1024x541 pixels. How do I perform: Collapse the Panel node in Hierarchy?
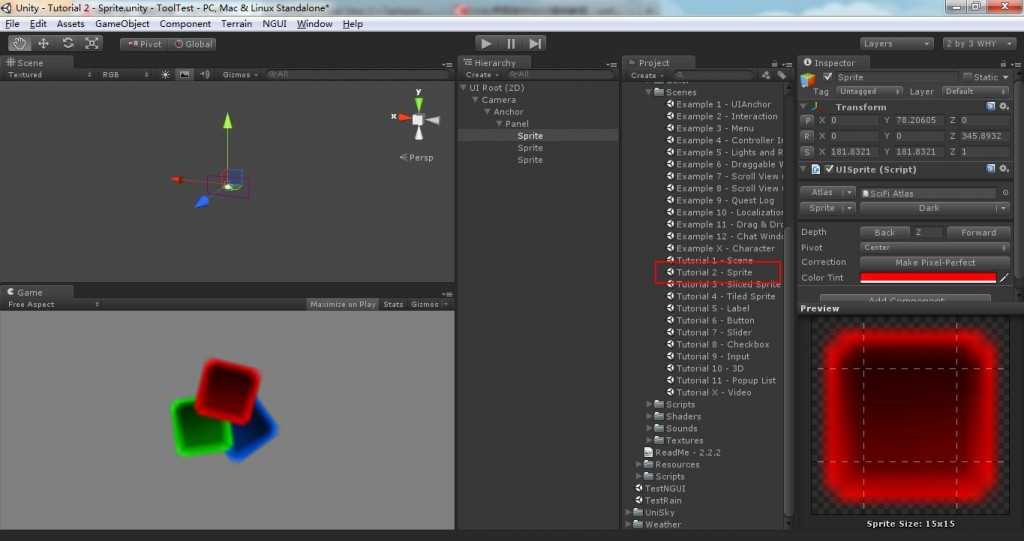tap(499, 123)
